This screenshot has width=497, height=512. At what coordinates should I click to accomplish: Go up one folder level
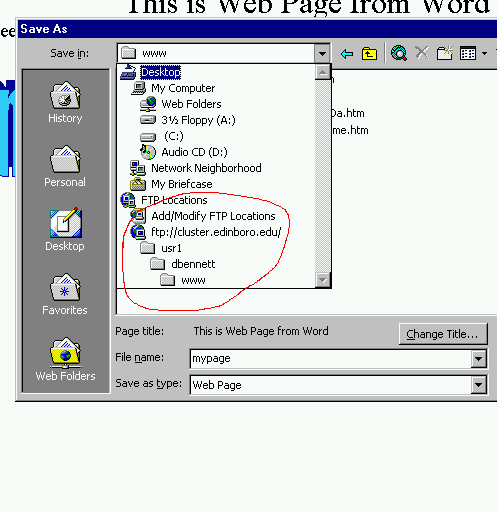coord(369,53)
